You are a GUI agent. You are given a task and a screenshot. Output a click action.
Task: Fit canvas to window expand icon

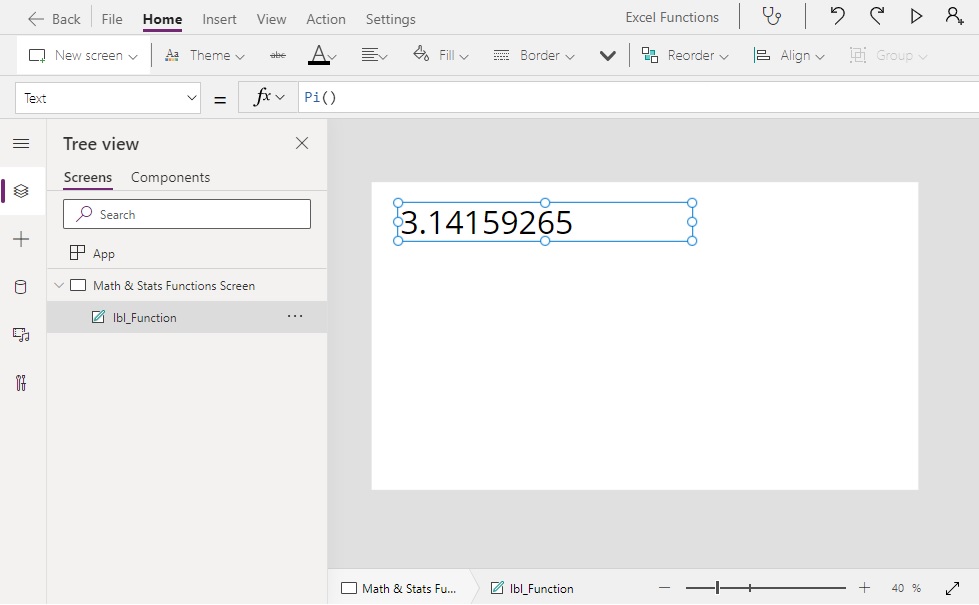click(x=952, y=588)
